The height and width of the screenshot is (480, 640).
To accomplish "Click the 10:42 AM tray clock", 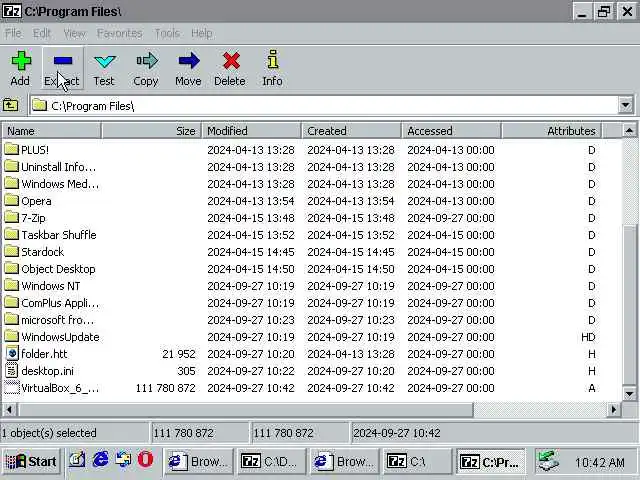I will click(x=600, y=462).
